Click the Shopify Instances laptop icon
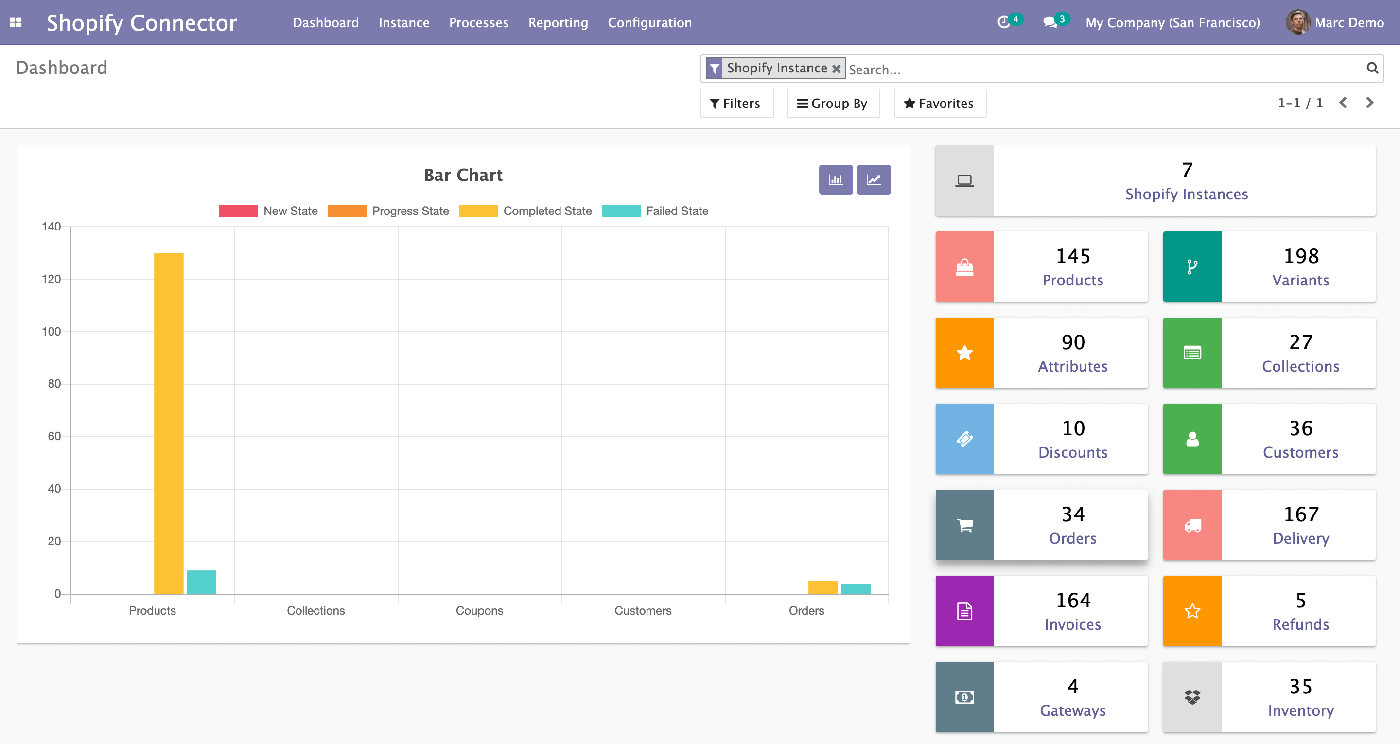The height and width of the screenshot is (744, 1400). point(965,181)
